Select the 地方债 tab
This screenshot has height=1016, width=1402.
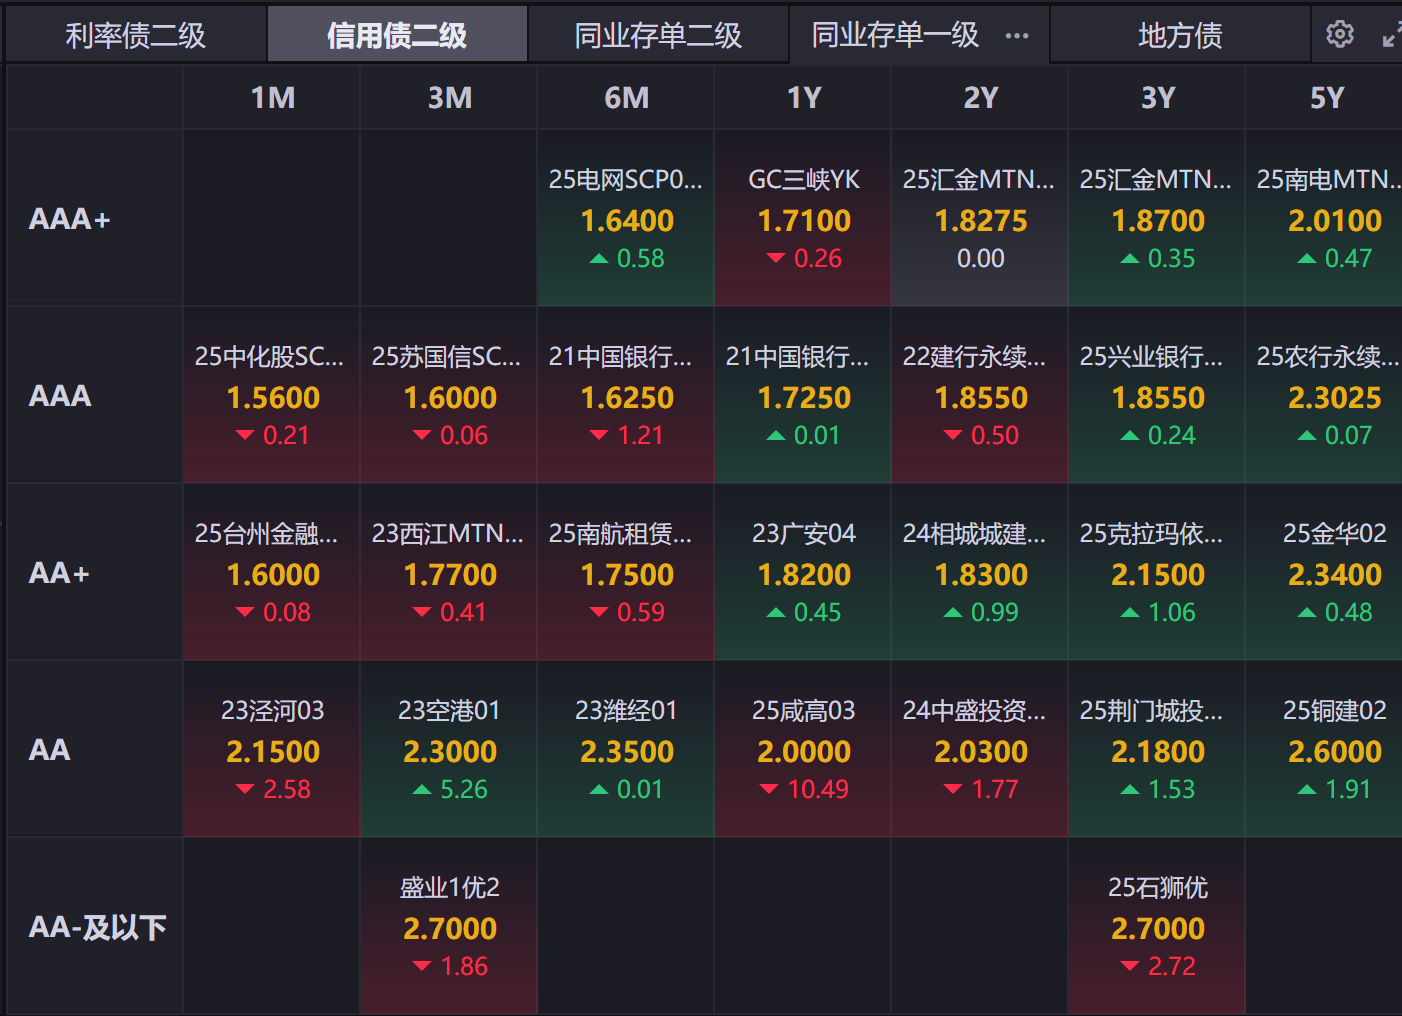click(x=1180, y=36)
